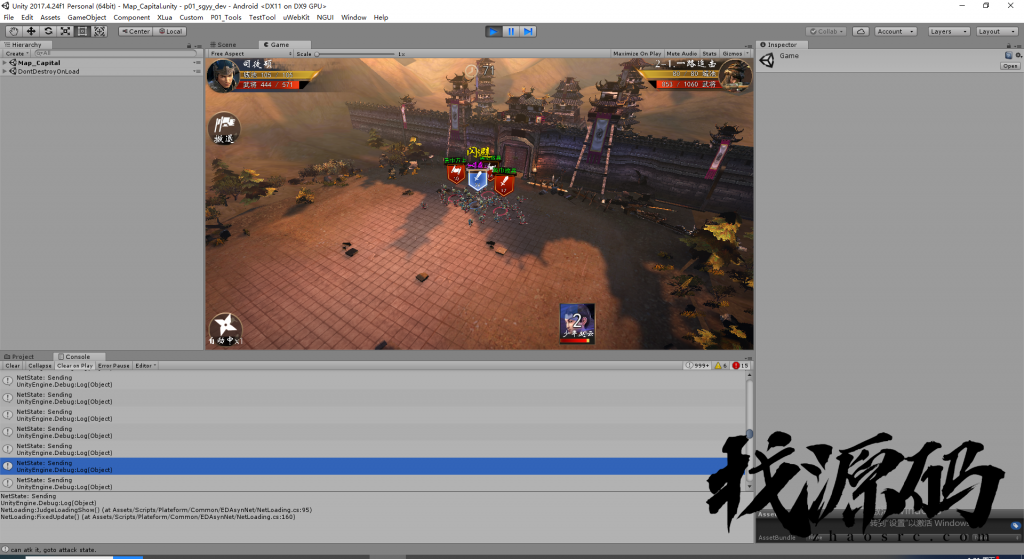The height and width of the screenshot is (559, 1024).
Task: Expand the Map_Capital scene
Action: click(5, 63)
